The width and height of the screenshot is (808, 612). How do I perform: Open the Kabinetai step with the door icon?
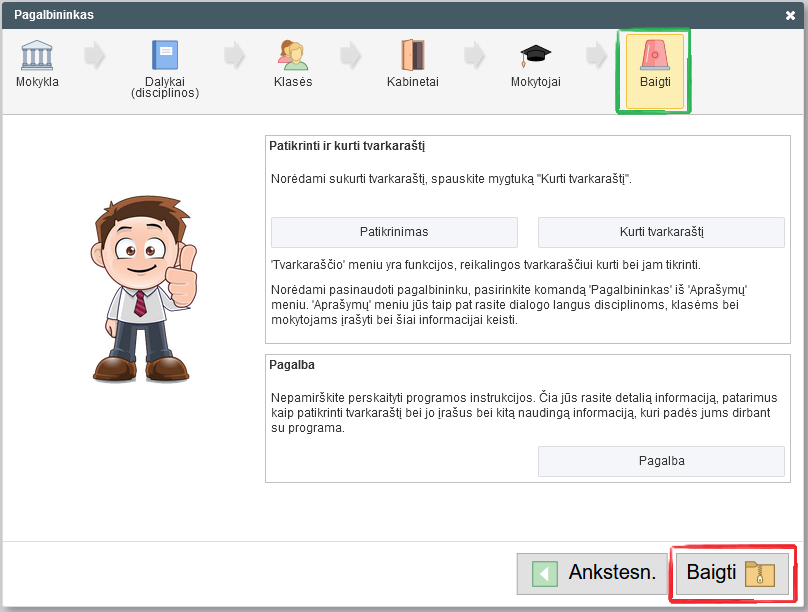413,64
